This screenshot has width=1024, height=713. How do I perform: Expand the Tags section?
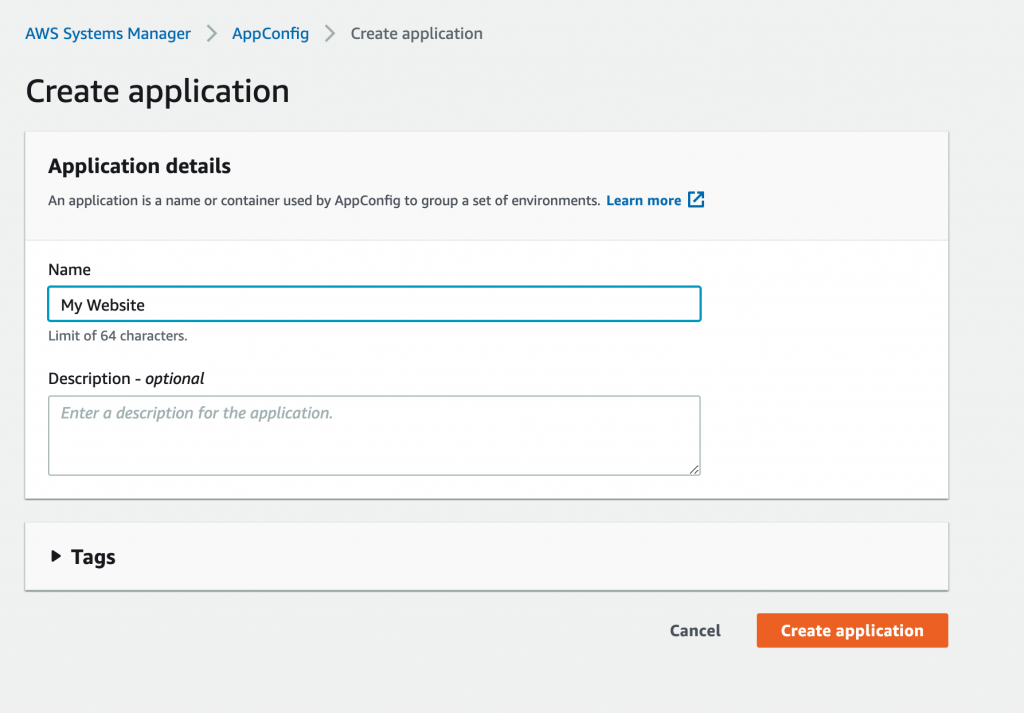click(94, 557)
